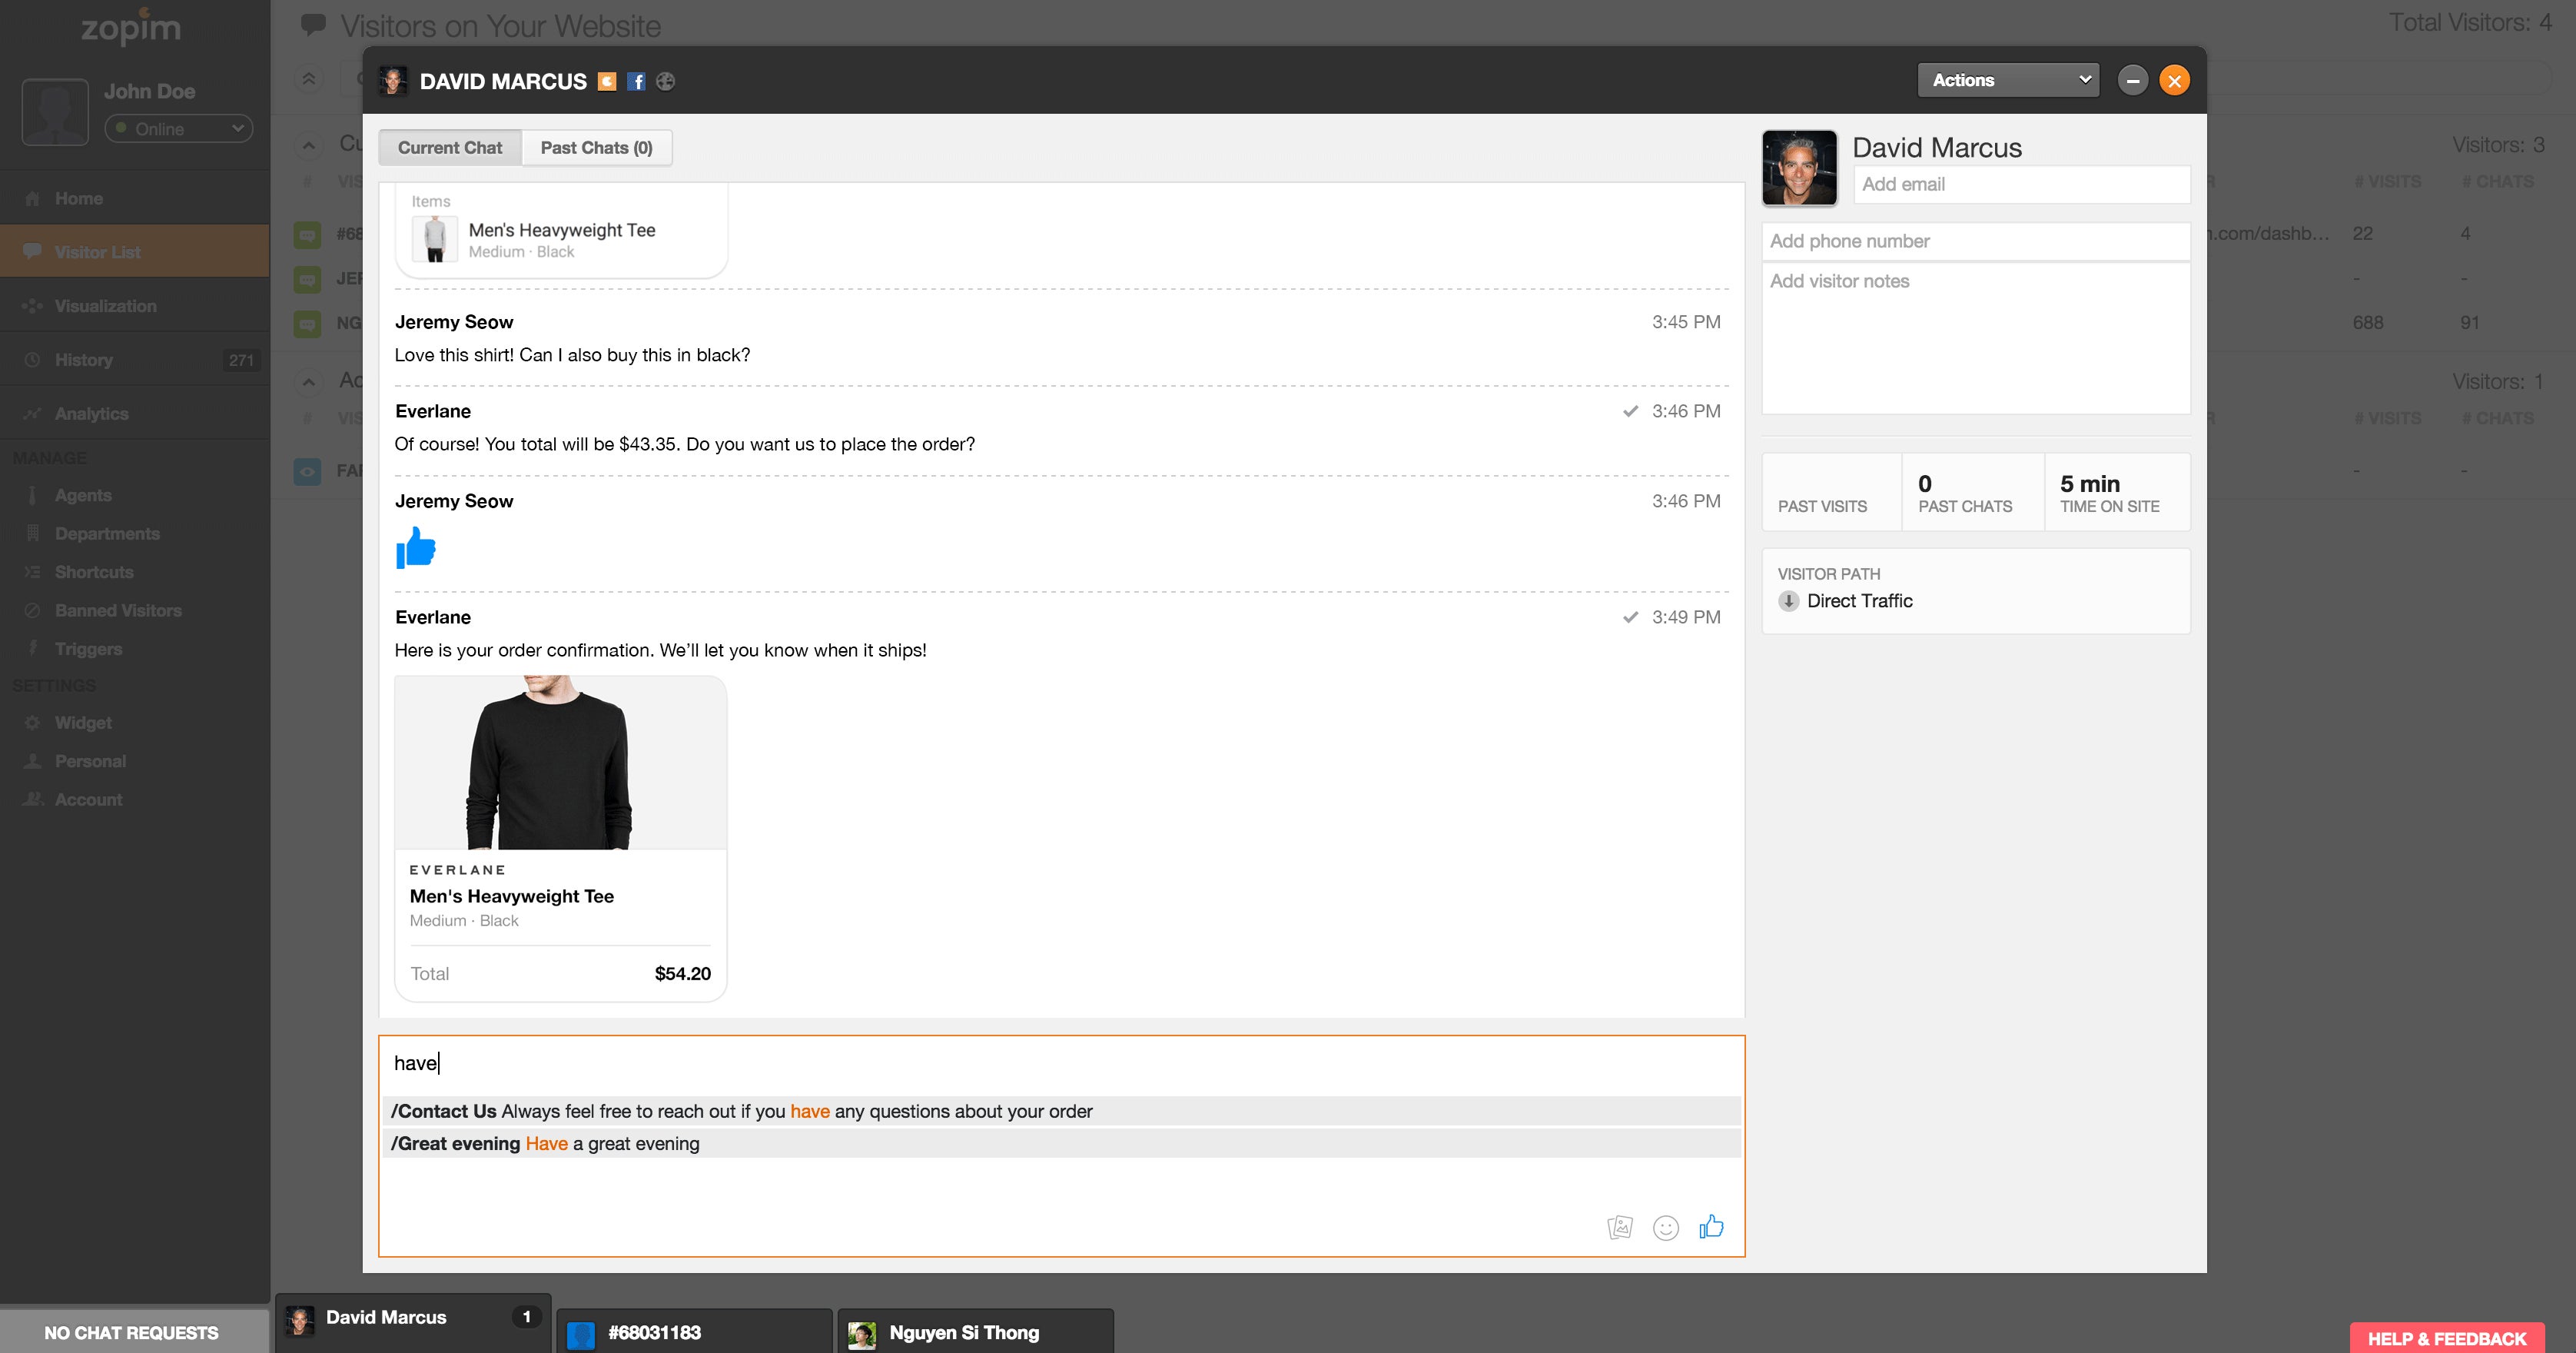Click the zopim logo
Viewport: 2576px width, 1353px height.
click(x=131, y=27)
